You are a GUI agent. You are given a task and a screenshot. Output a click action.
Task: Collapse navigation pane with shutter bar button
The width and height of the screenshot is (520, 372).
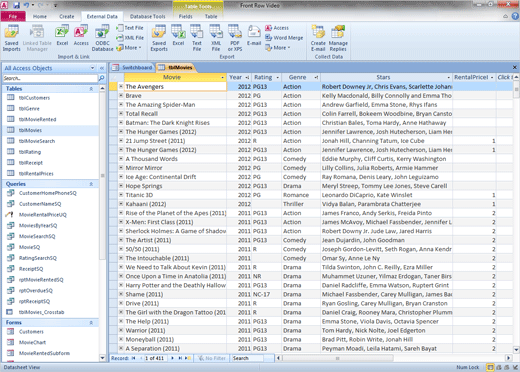pos(102,68)
